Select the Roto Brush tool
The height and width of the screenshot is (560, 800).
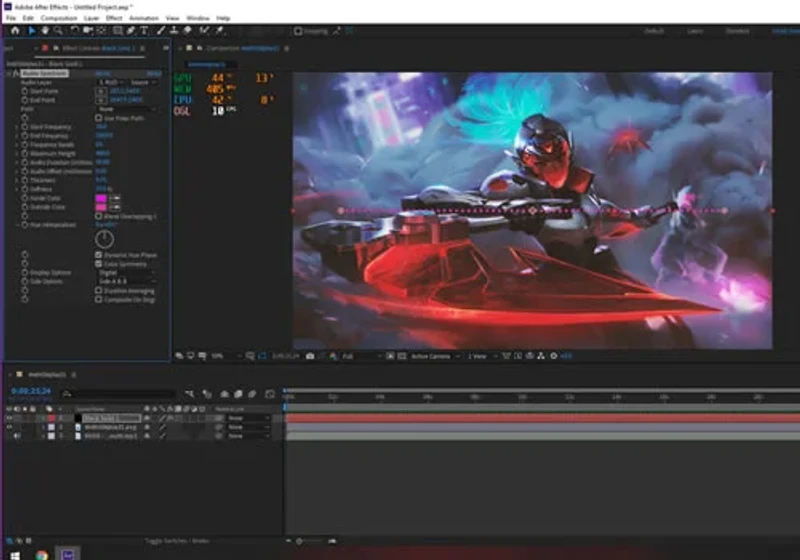coord(204,31)
